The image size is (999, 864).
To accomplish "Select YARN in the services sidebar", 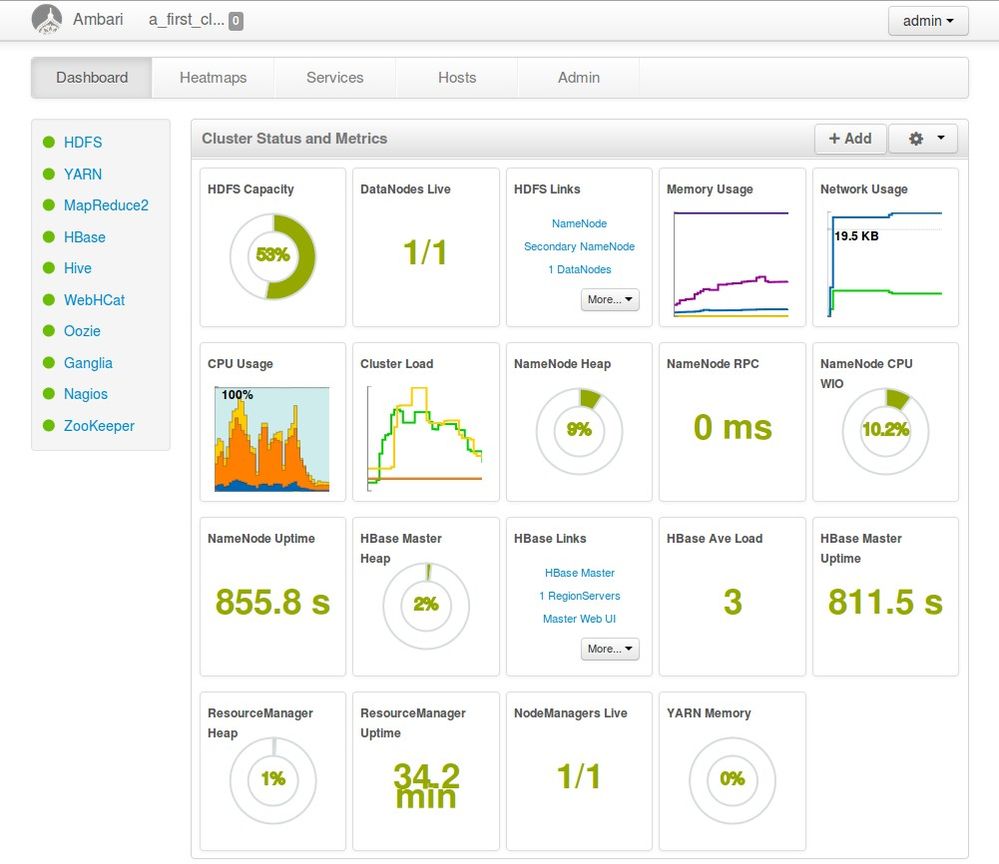I will (x=83, y=174).
